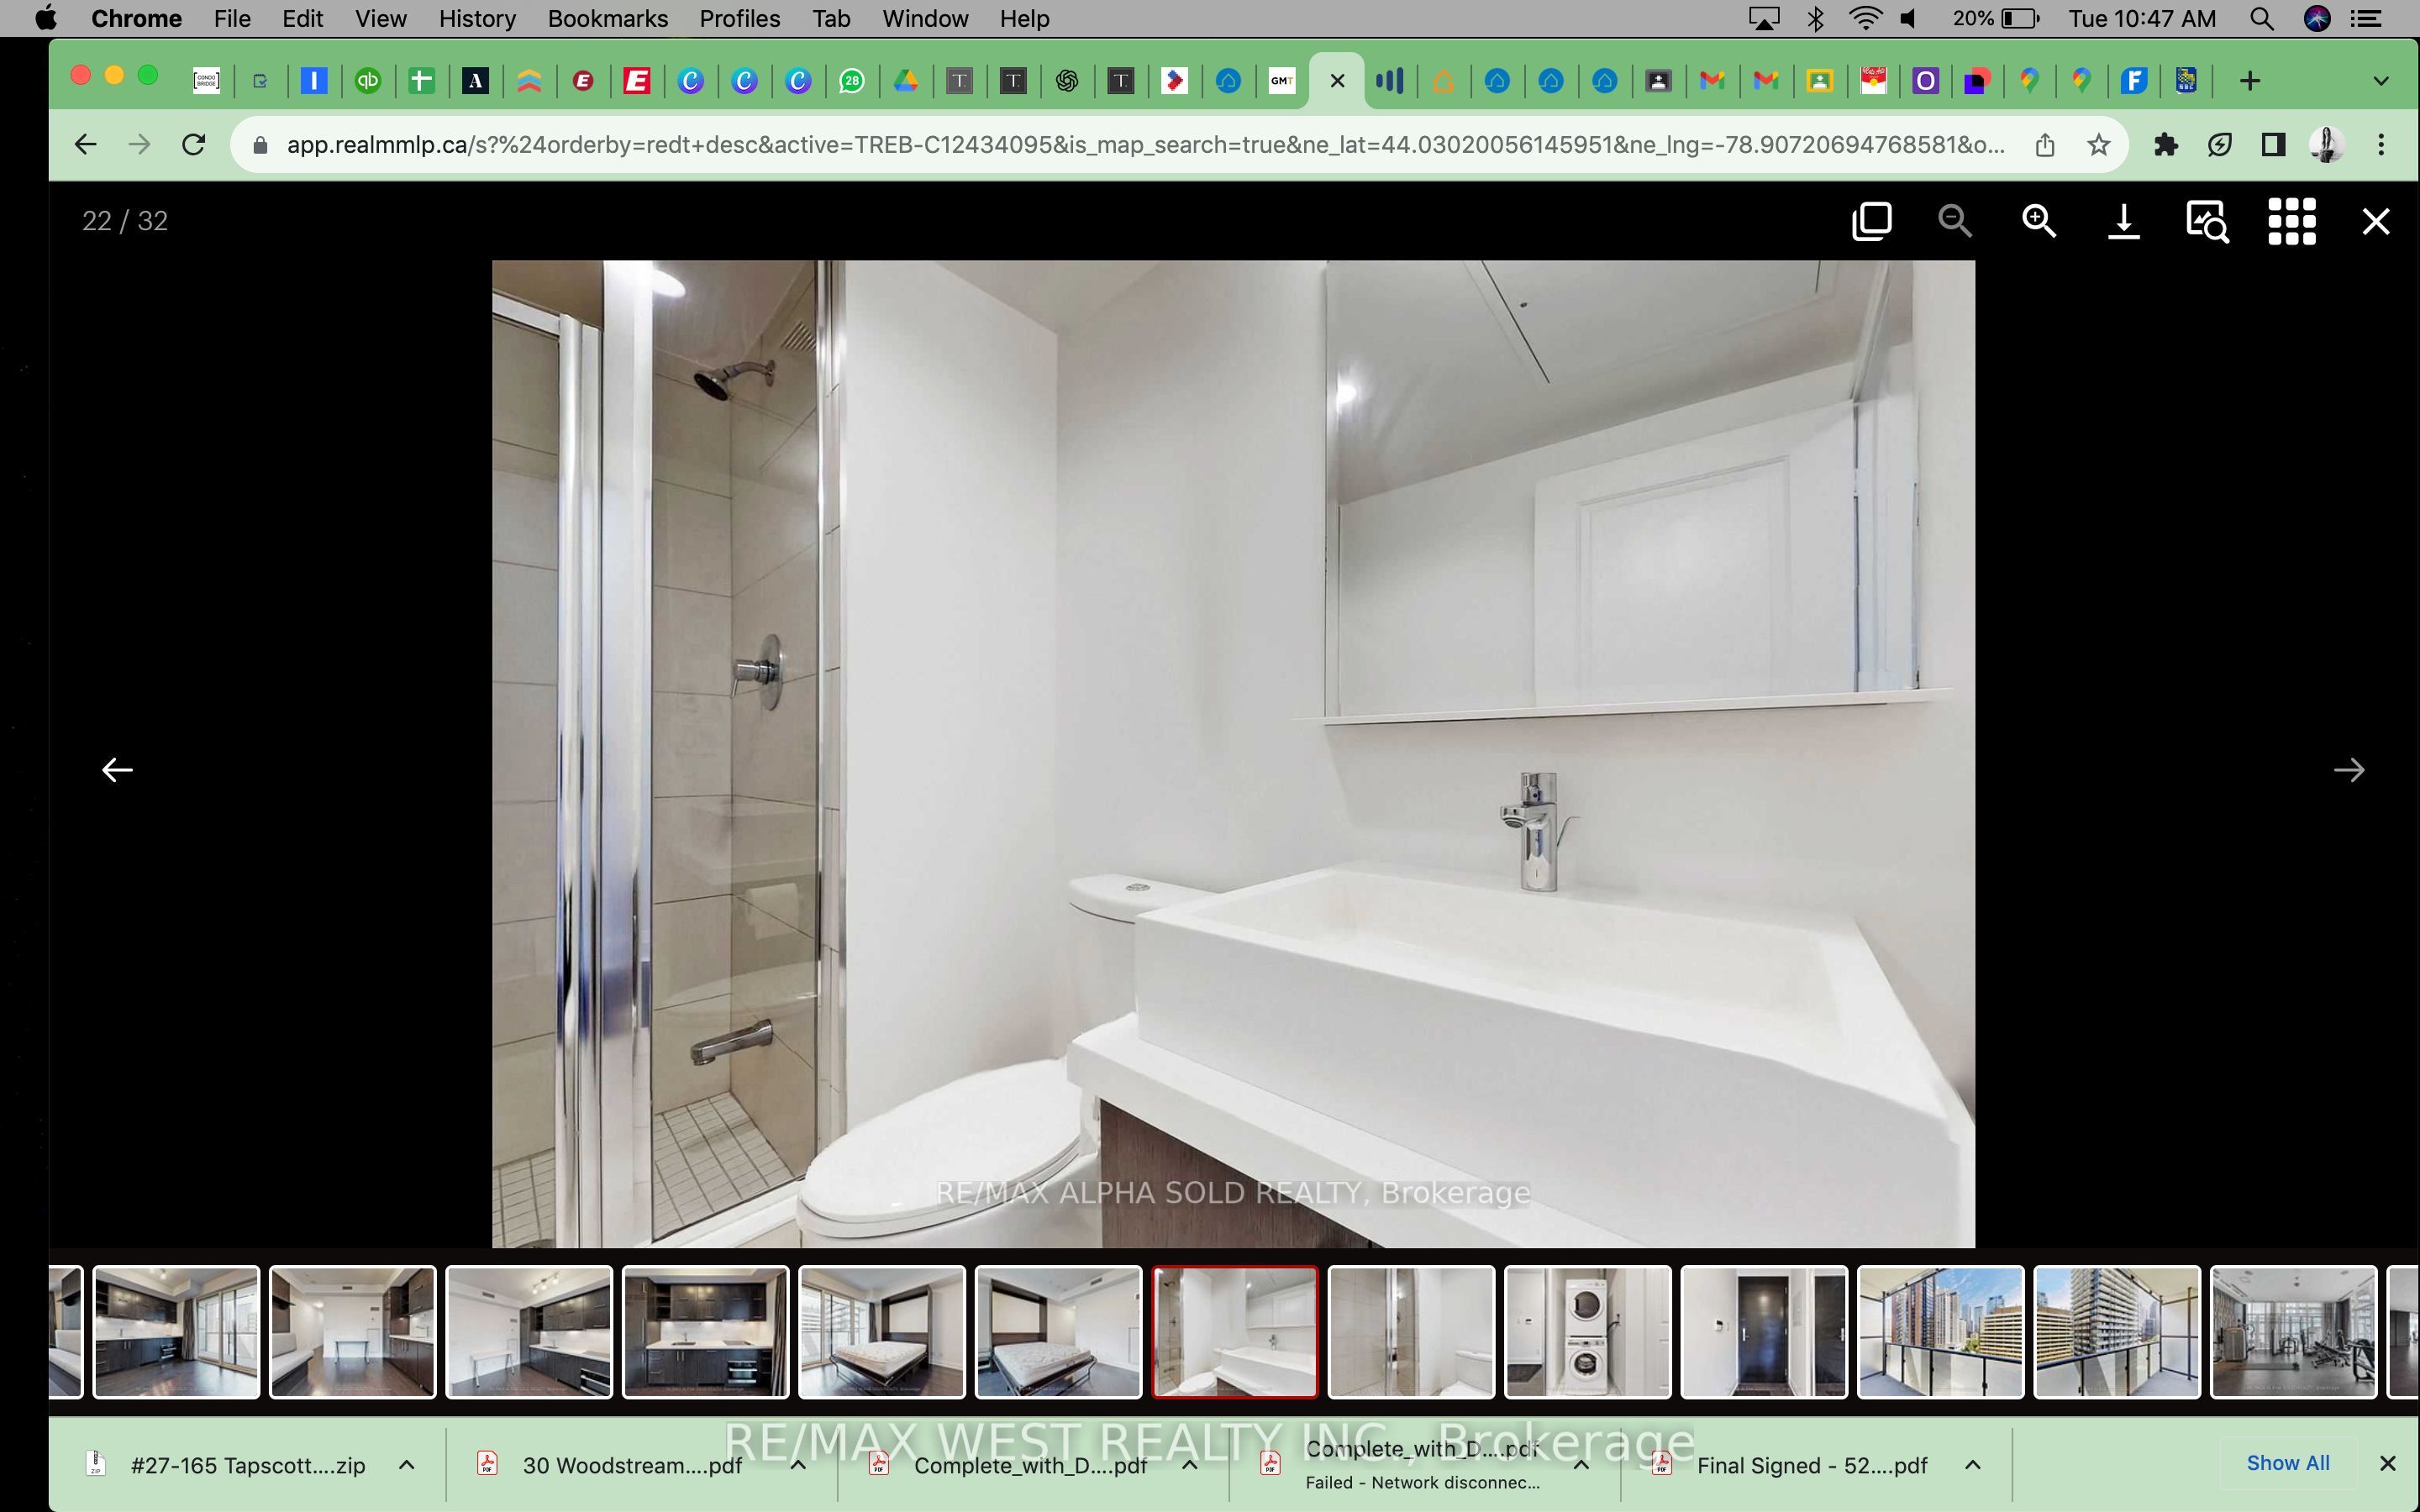Click Show All downloads
Screen dimensions: 2420x1512
[2287, 1463]
